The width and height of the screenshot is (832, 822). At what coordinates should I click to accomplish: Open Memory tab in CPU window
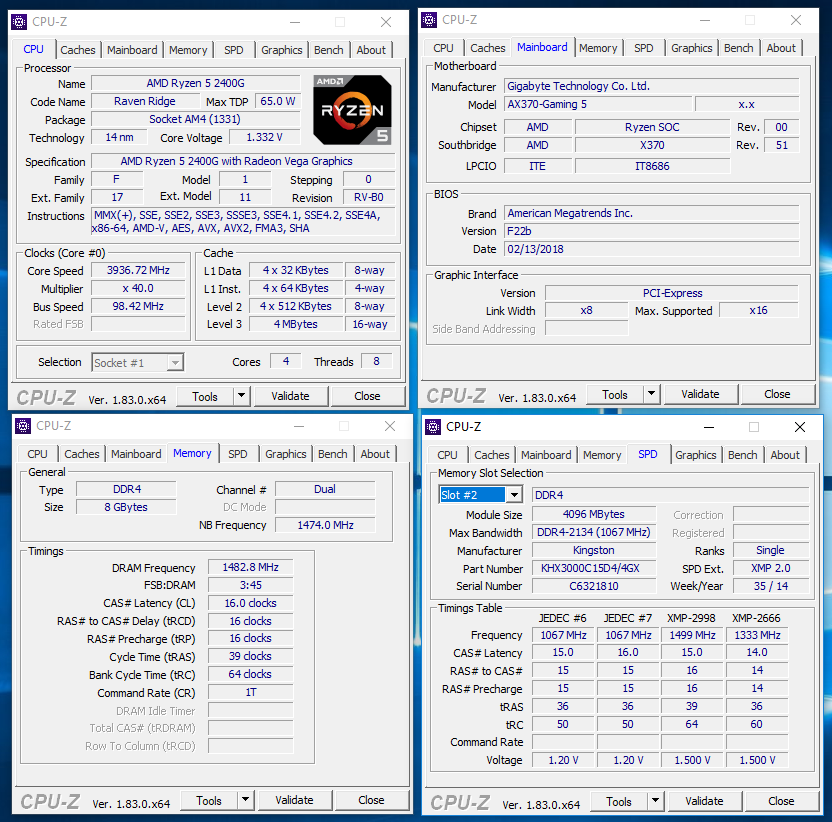[x=188, y=50]
